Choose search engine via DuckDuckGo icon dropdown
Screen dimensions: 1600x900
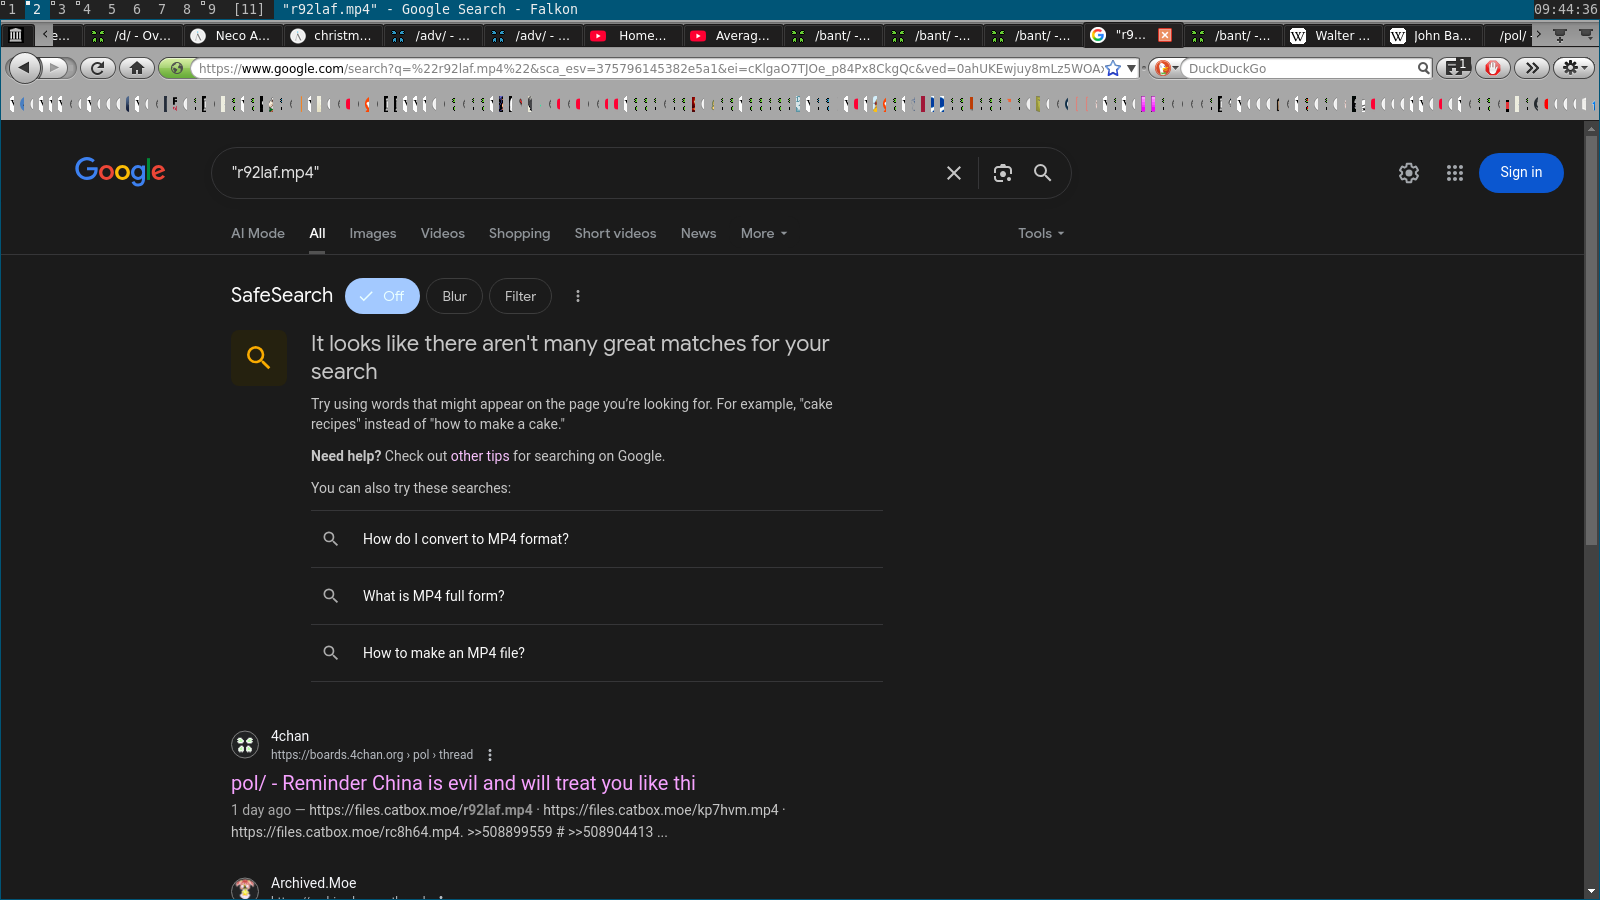[1165, 68]
